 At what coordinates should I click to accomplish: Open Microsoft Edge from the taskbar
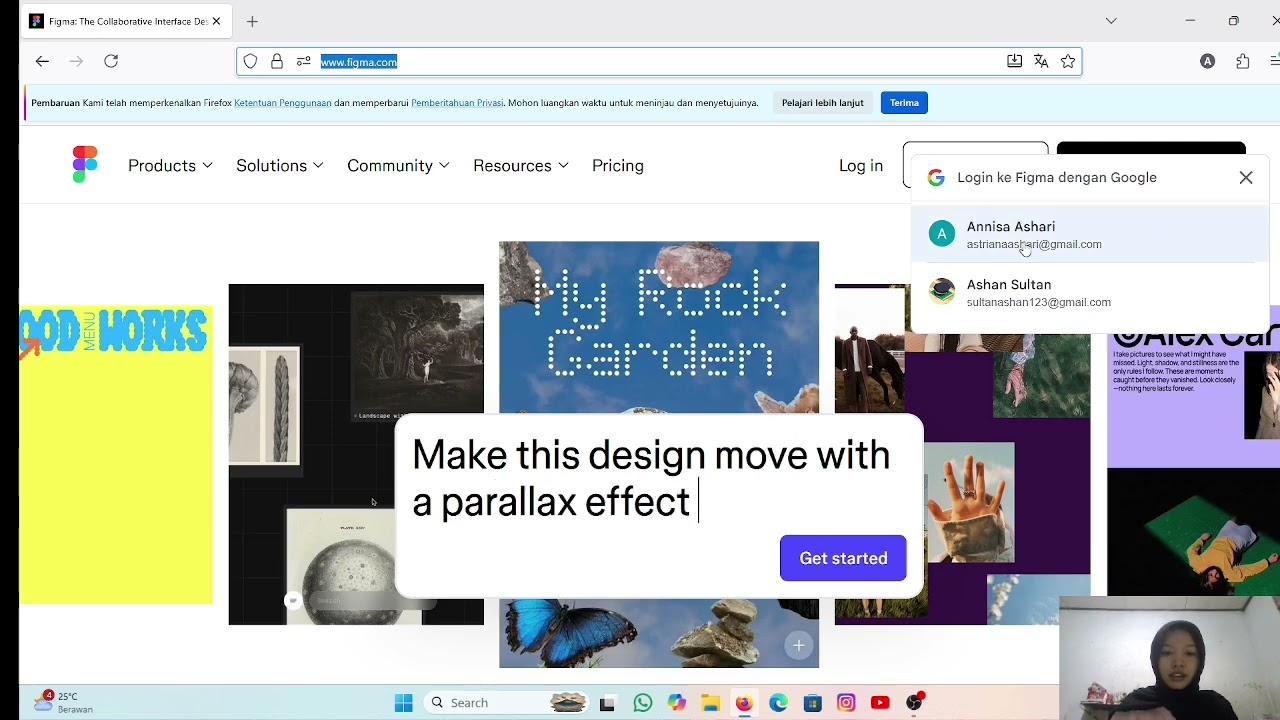click(778, 703)
